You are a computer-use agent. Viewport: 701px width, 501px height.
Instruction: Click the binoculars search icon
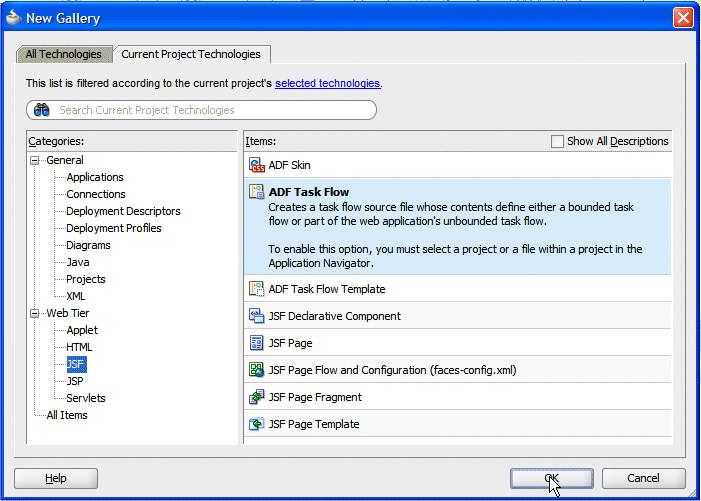pyautogui.click(x=42, y=110)
